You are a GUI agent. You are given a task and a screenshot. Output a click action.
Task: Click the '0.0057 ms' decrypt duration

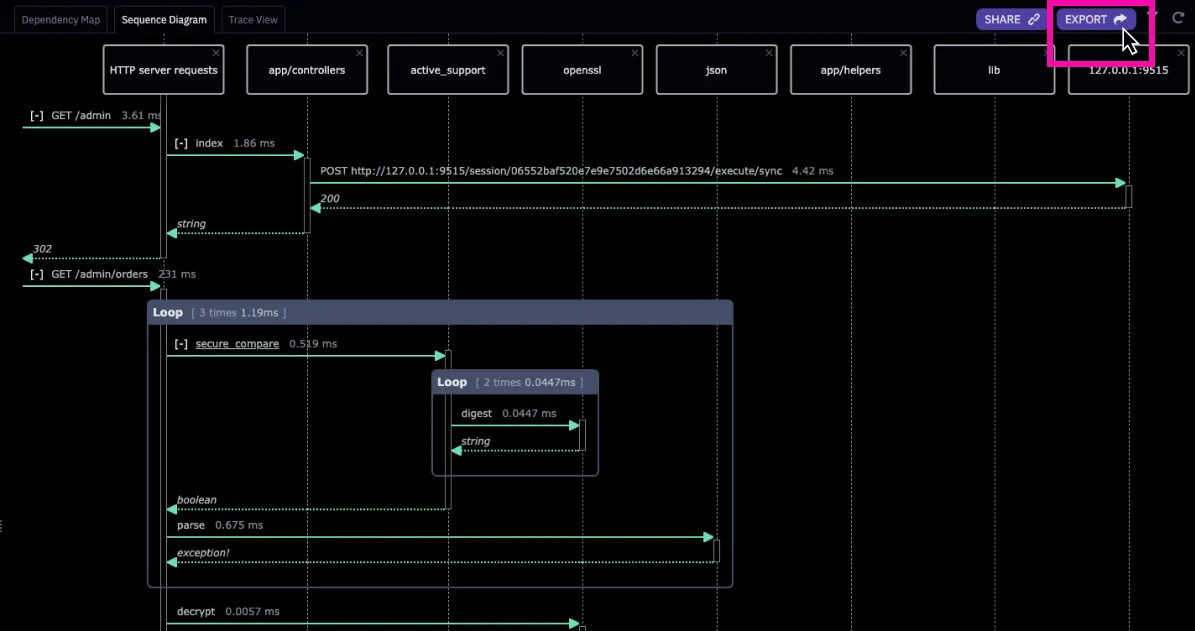point(252,612)
